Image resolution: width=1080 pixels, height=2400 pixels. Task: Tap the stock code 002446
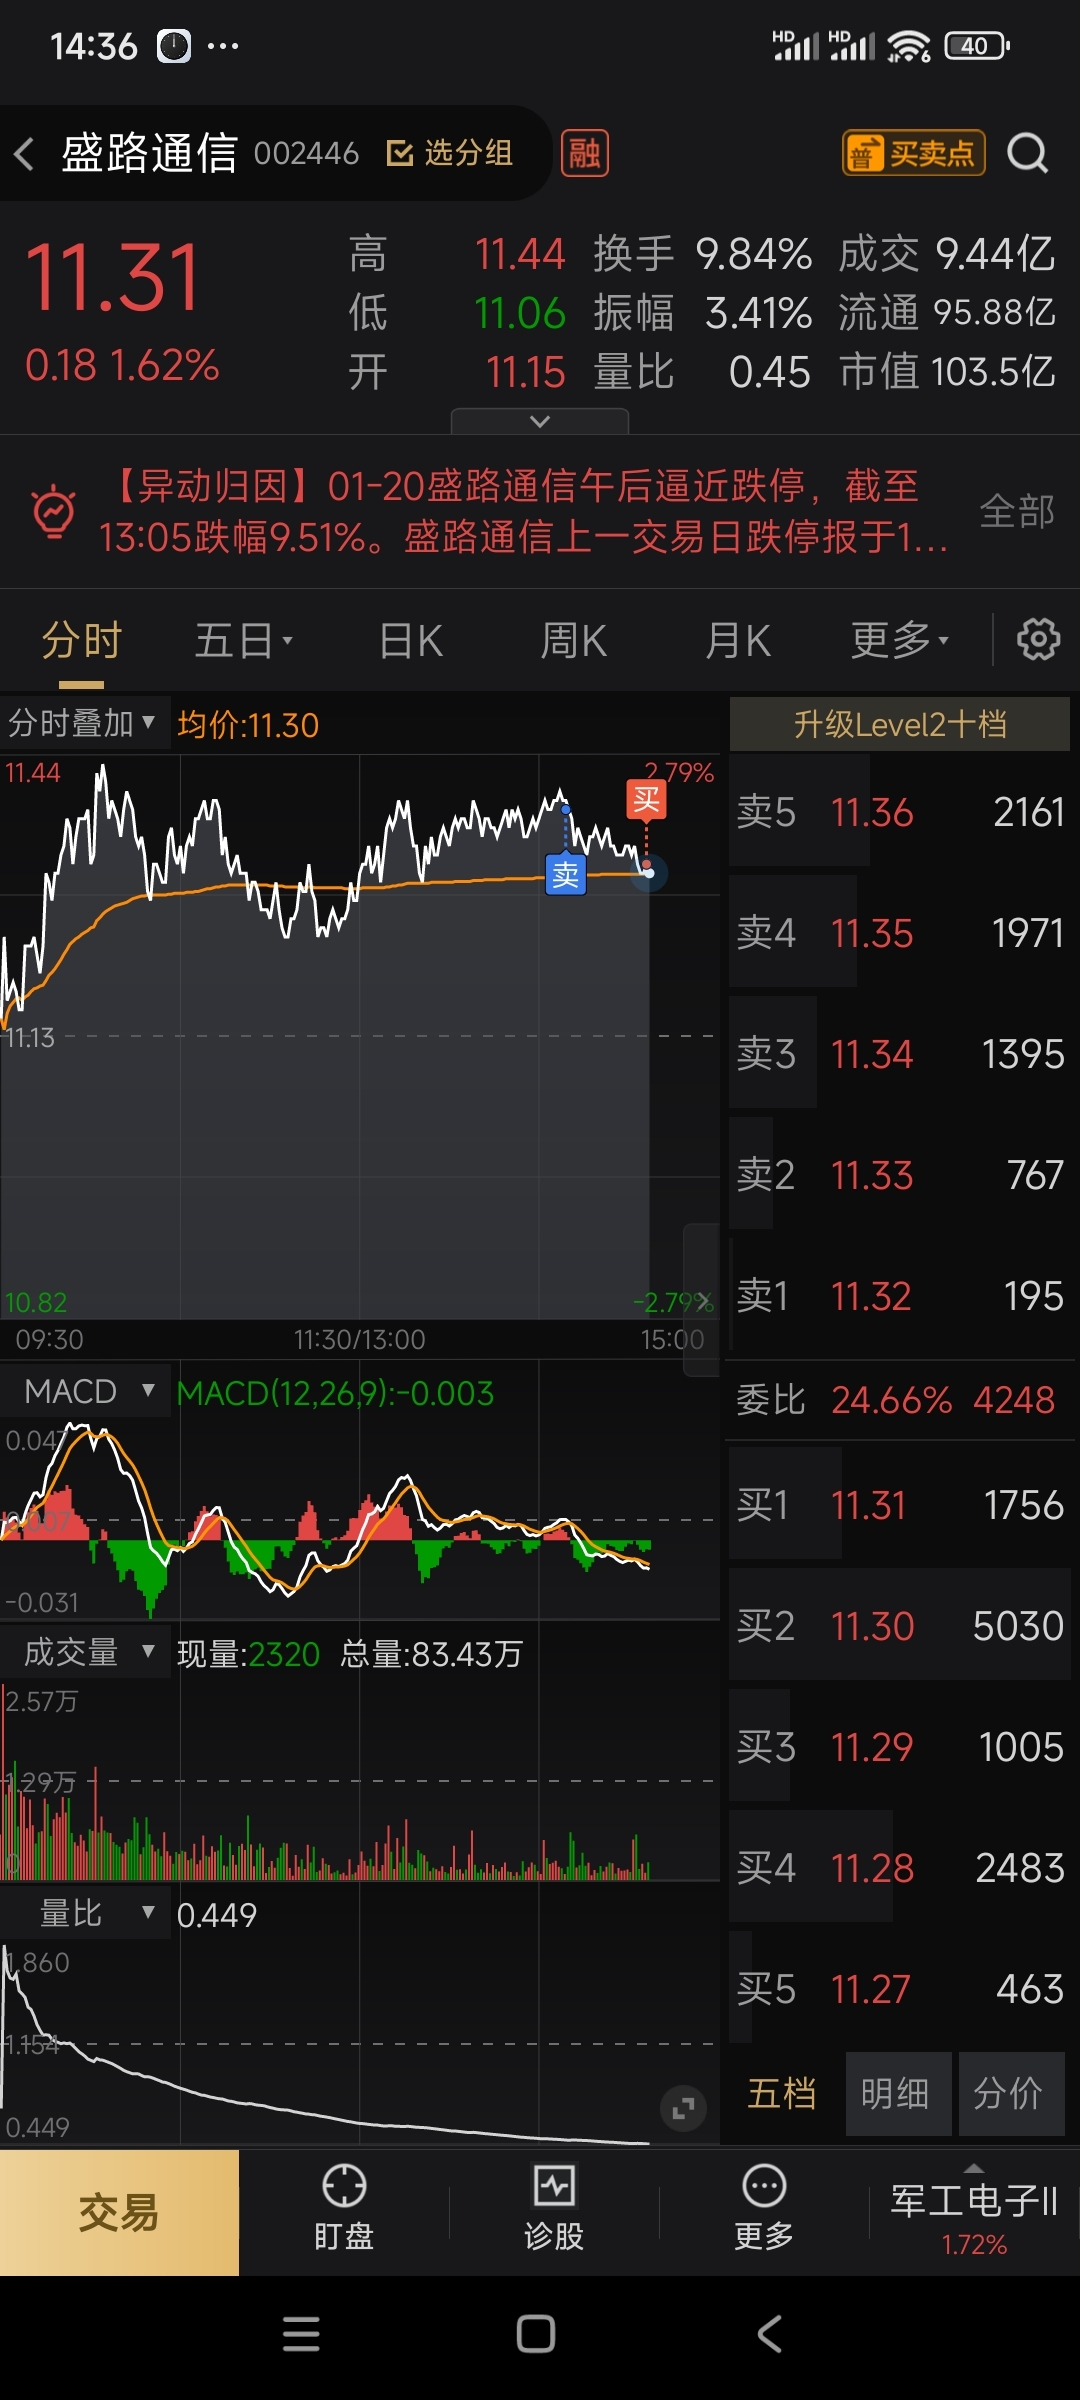coord(306,154)
